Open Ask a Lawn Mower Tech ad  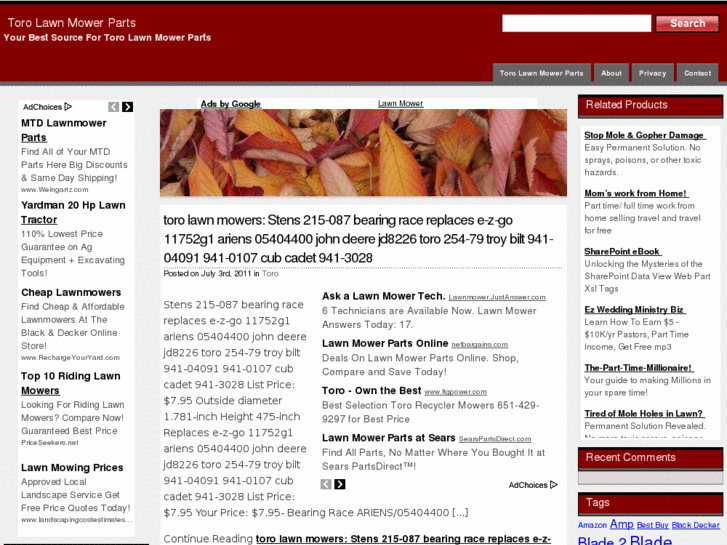click(383, 296)
